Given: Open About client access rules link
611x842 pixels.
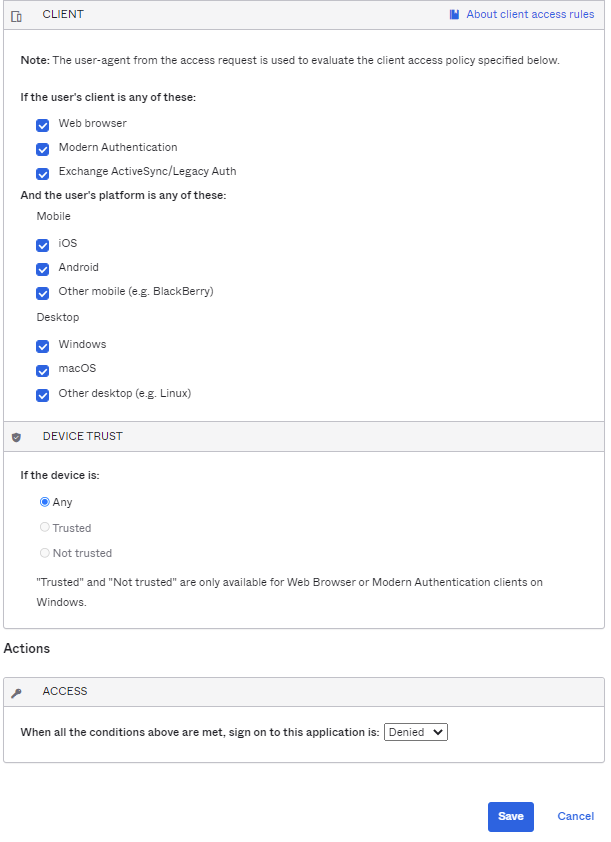Looking at the screenshot, I should (530, 15).
